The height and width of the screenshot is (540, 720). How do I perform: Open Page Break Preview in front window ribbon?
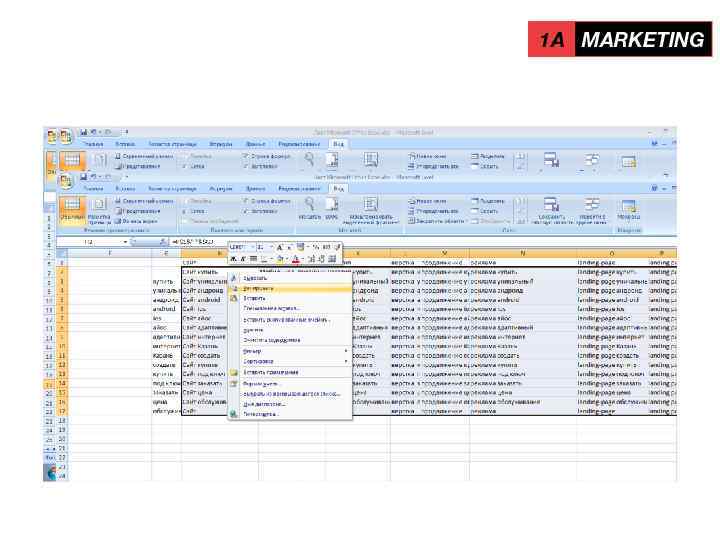144,201
